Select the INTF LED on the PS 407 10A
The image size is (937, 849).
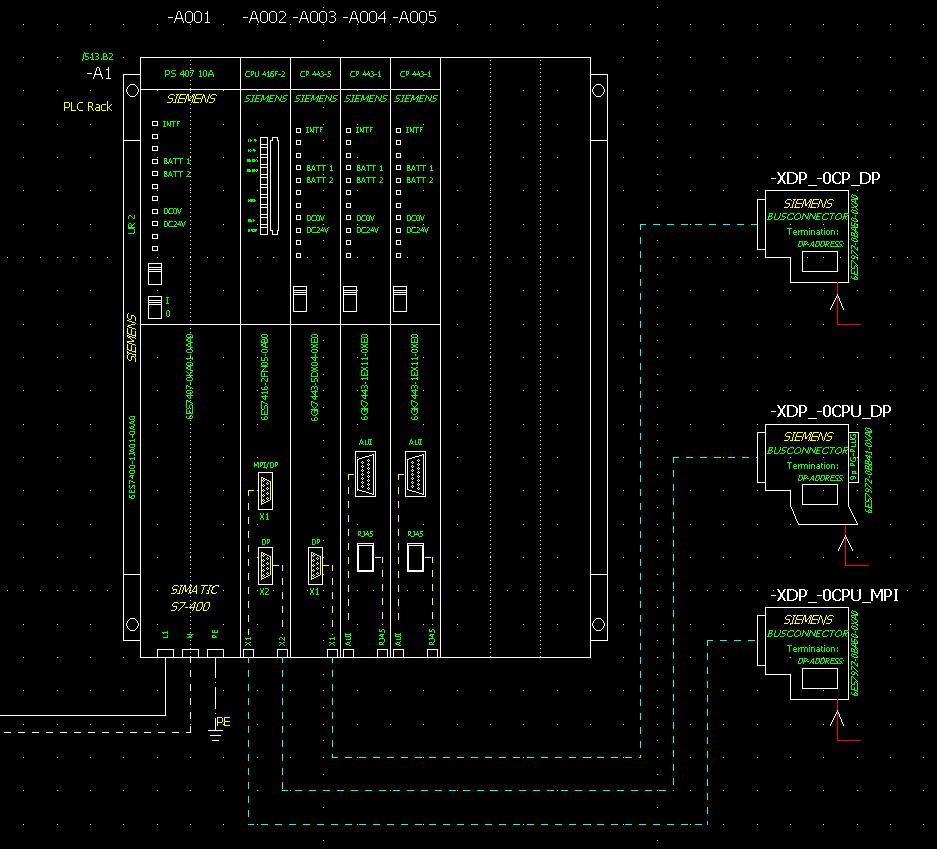pos(155,124)
